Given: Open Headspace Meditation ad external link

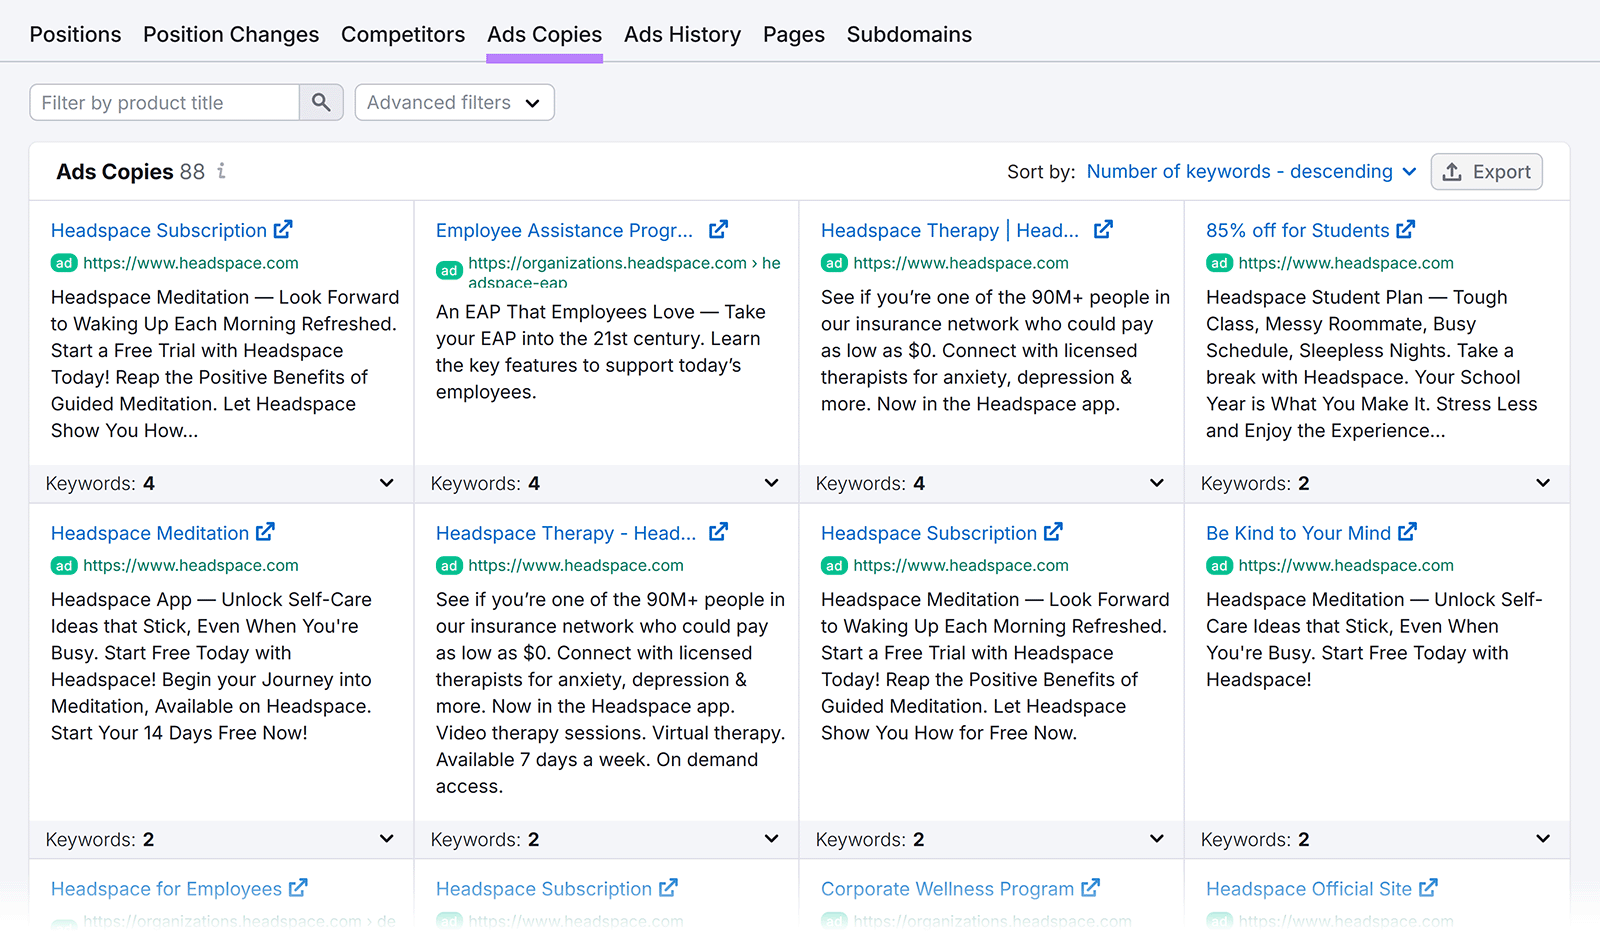Looking at the screenshot, I should pos(265,532).
